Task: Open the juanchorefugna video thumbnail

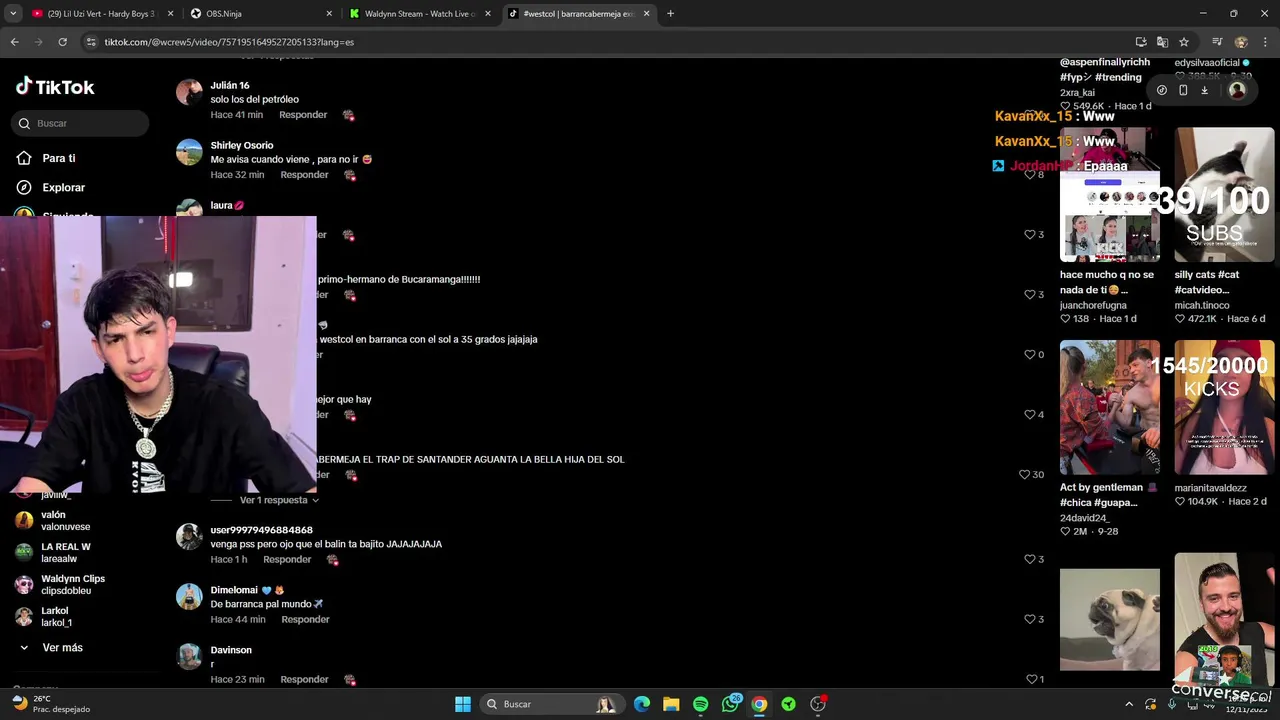Action: coord(1110,194)
